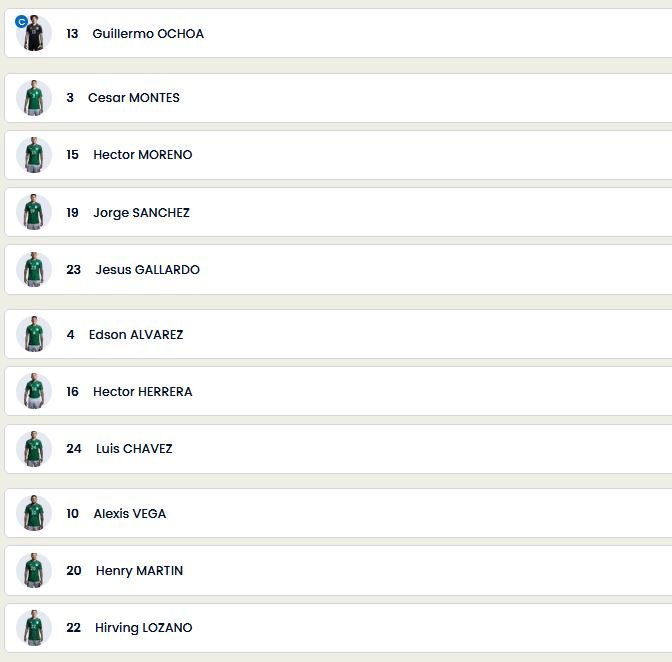Click the captain badge on Ochoa's avatar

pyautogui.click(x=21, y=21)
